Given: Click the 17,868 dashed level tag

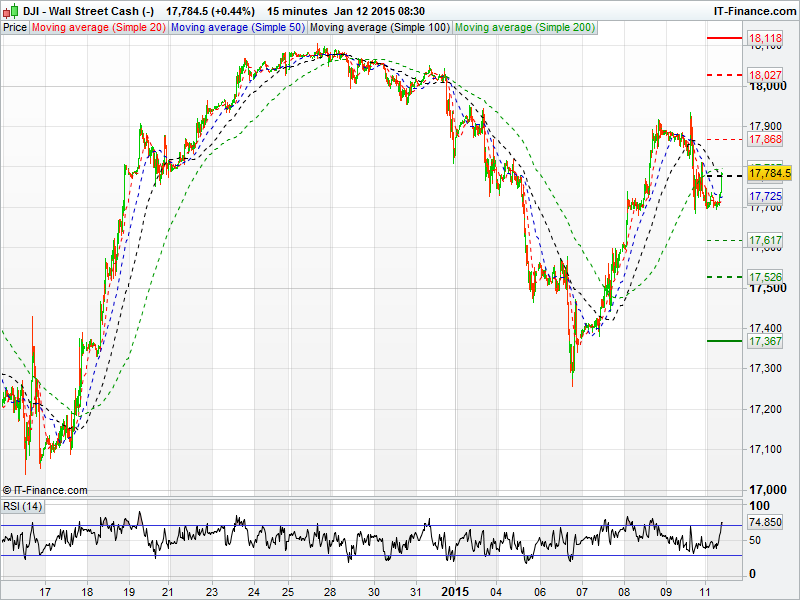Looking at the screenshot, I should [765, 139].
